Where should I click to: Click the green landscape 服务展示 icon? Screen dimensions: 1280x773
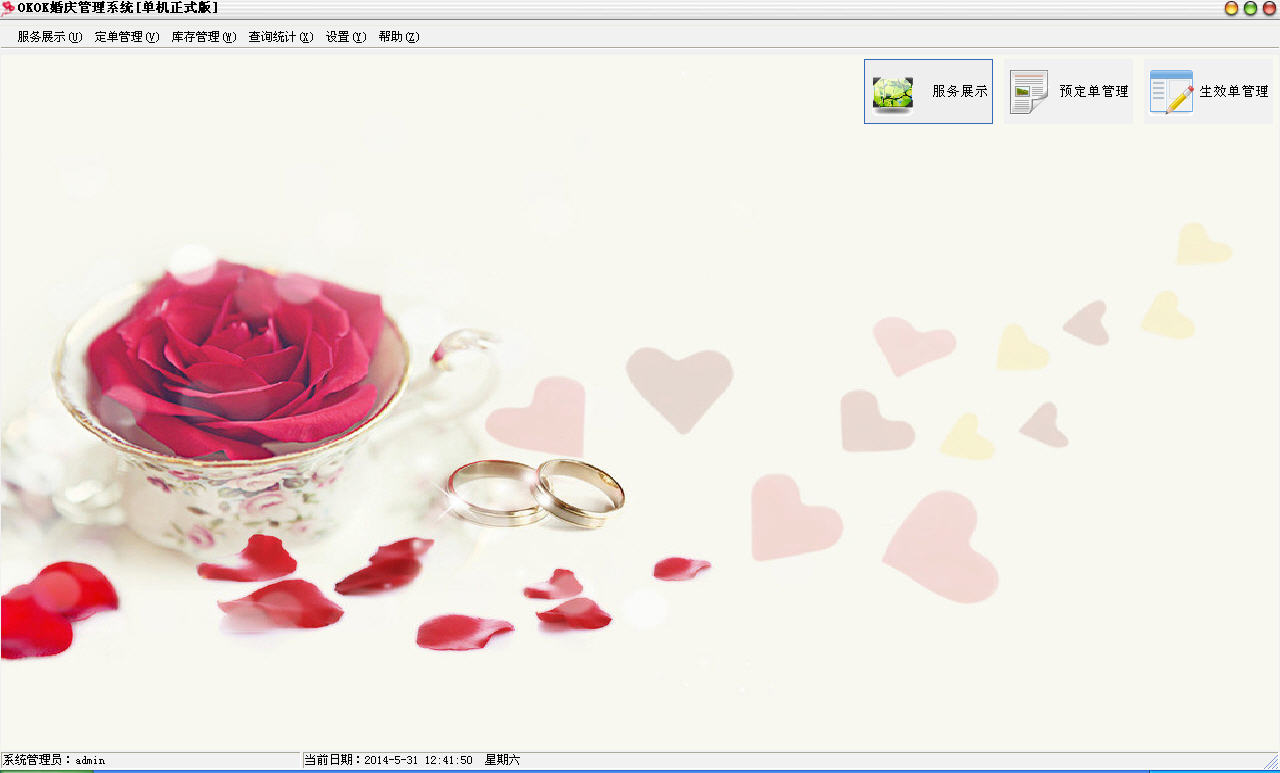pyautogui.click(x=892, y=92)
